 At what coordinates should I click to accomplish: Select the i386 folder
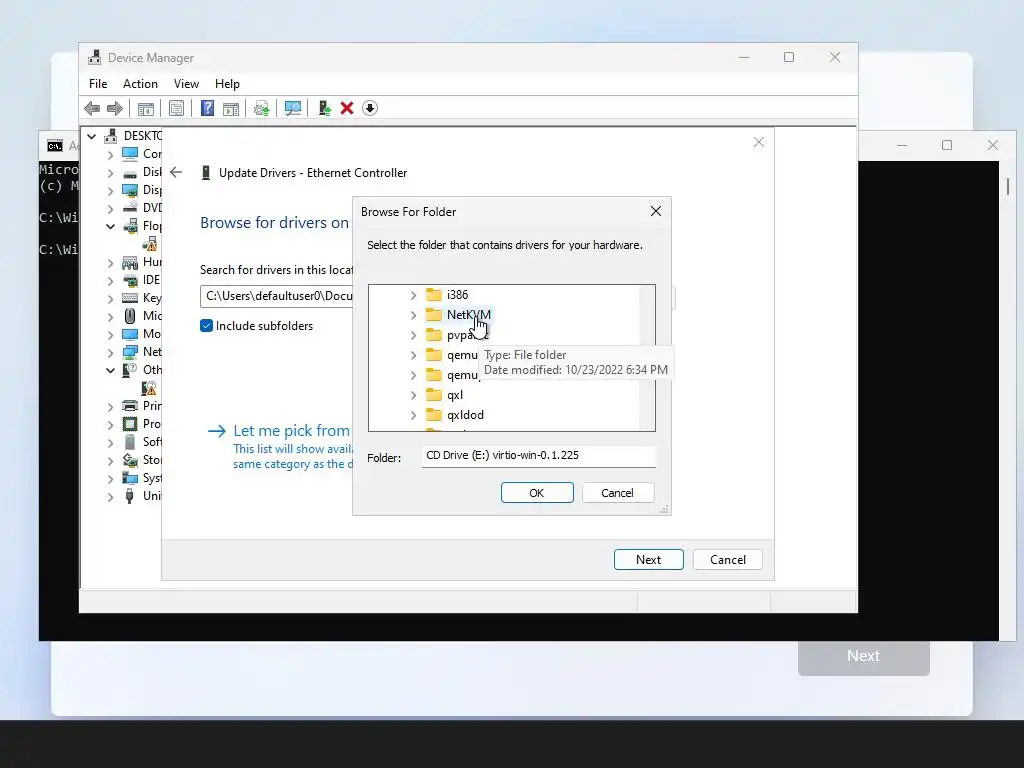pos(457,295)
